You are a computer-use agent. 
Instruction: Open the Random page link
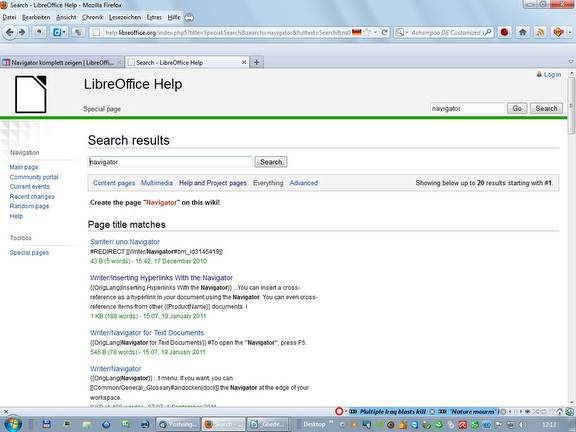point(29,206)
